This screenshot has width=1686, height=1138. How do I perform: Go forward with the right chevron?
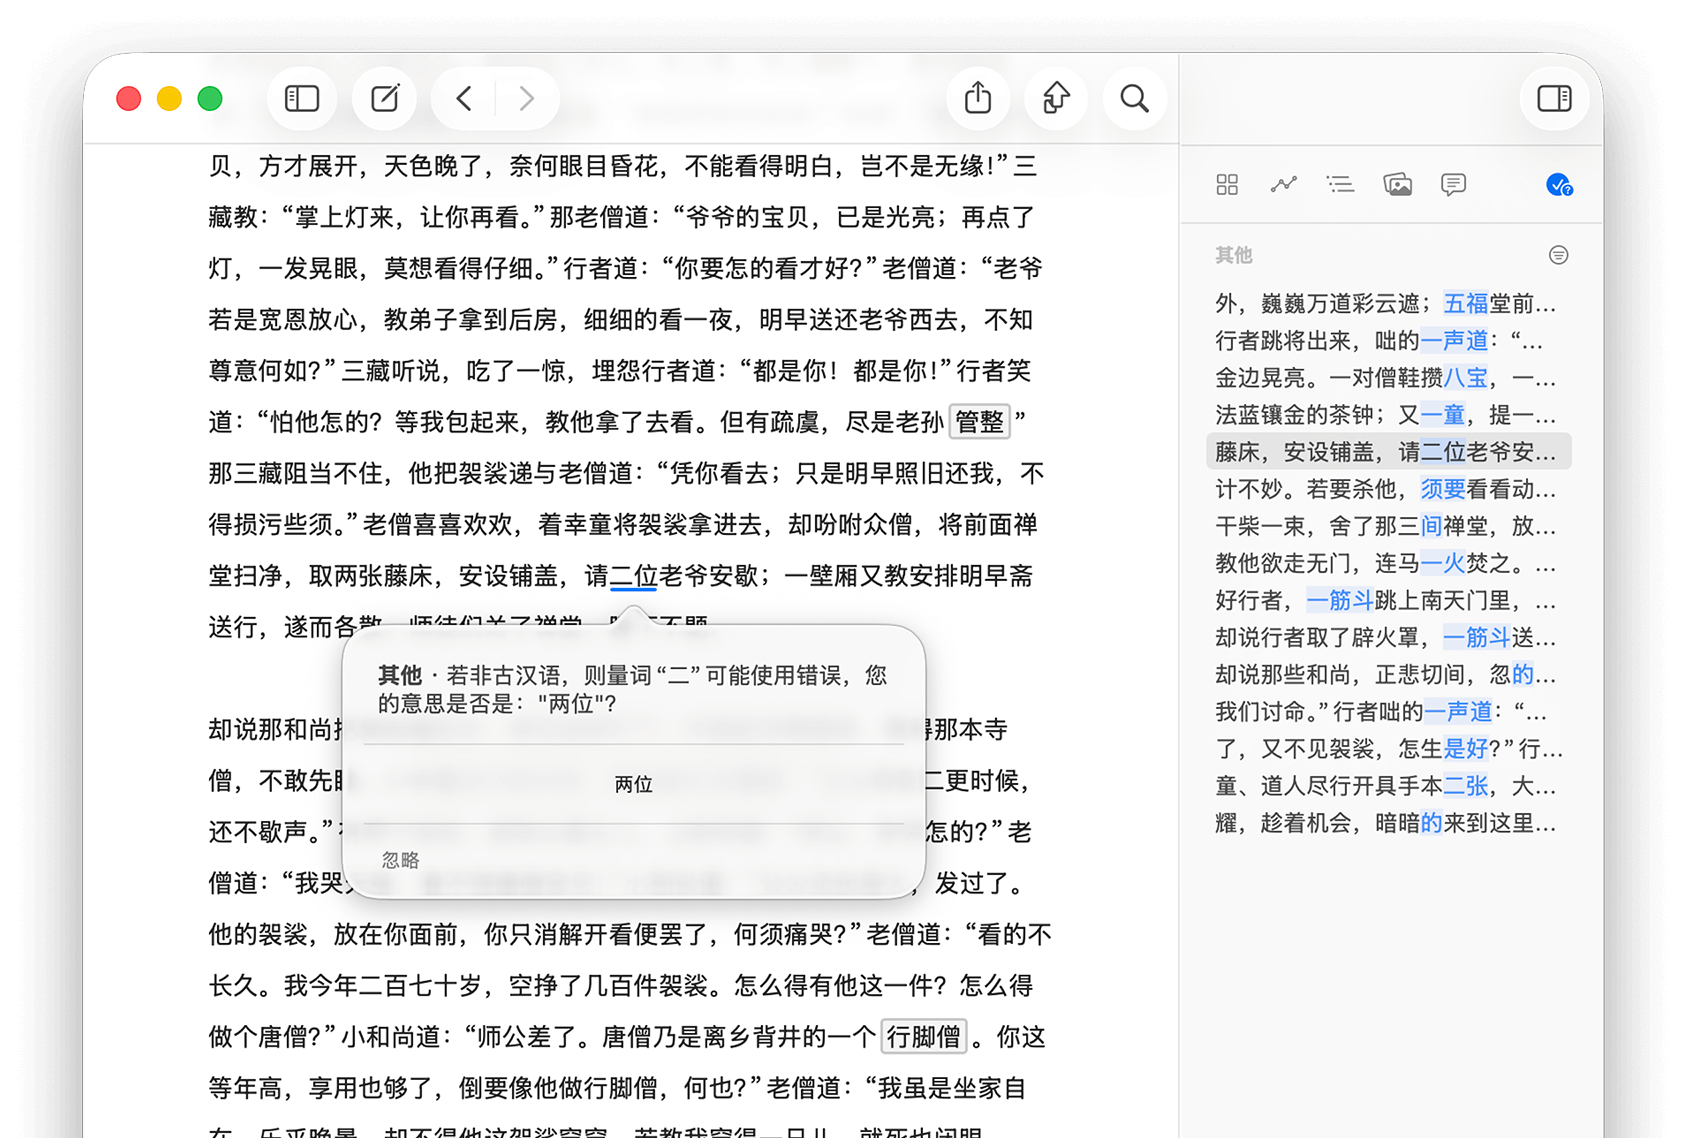pos(526,98)
